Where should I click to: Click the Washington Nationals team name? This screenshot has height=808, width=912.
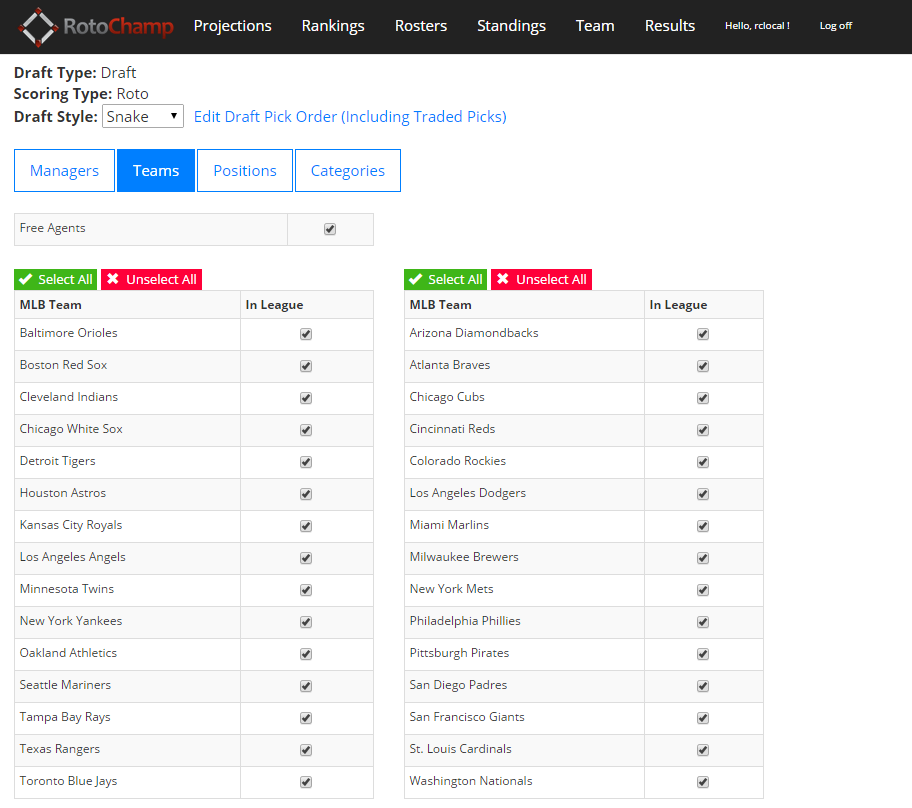pyautogui.click(x=471, y=781)
